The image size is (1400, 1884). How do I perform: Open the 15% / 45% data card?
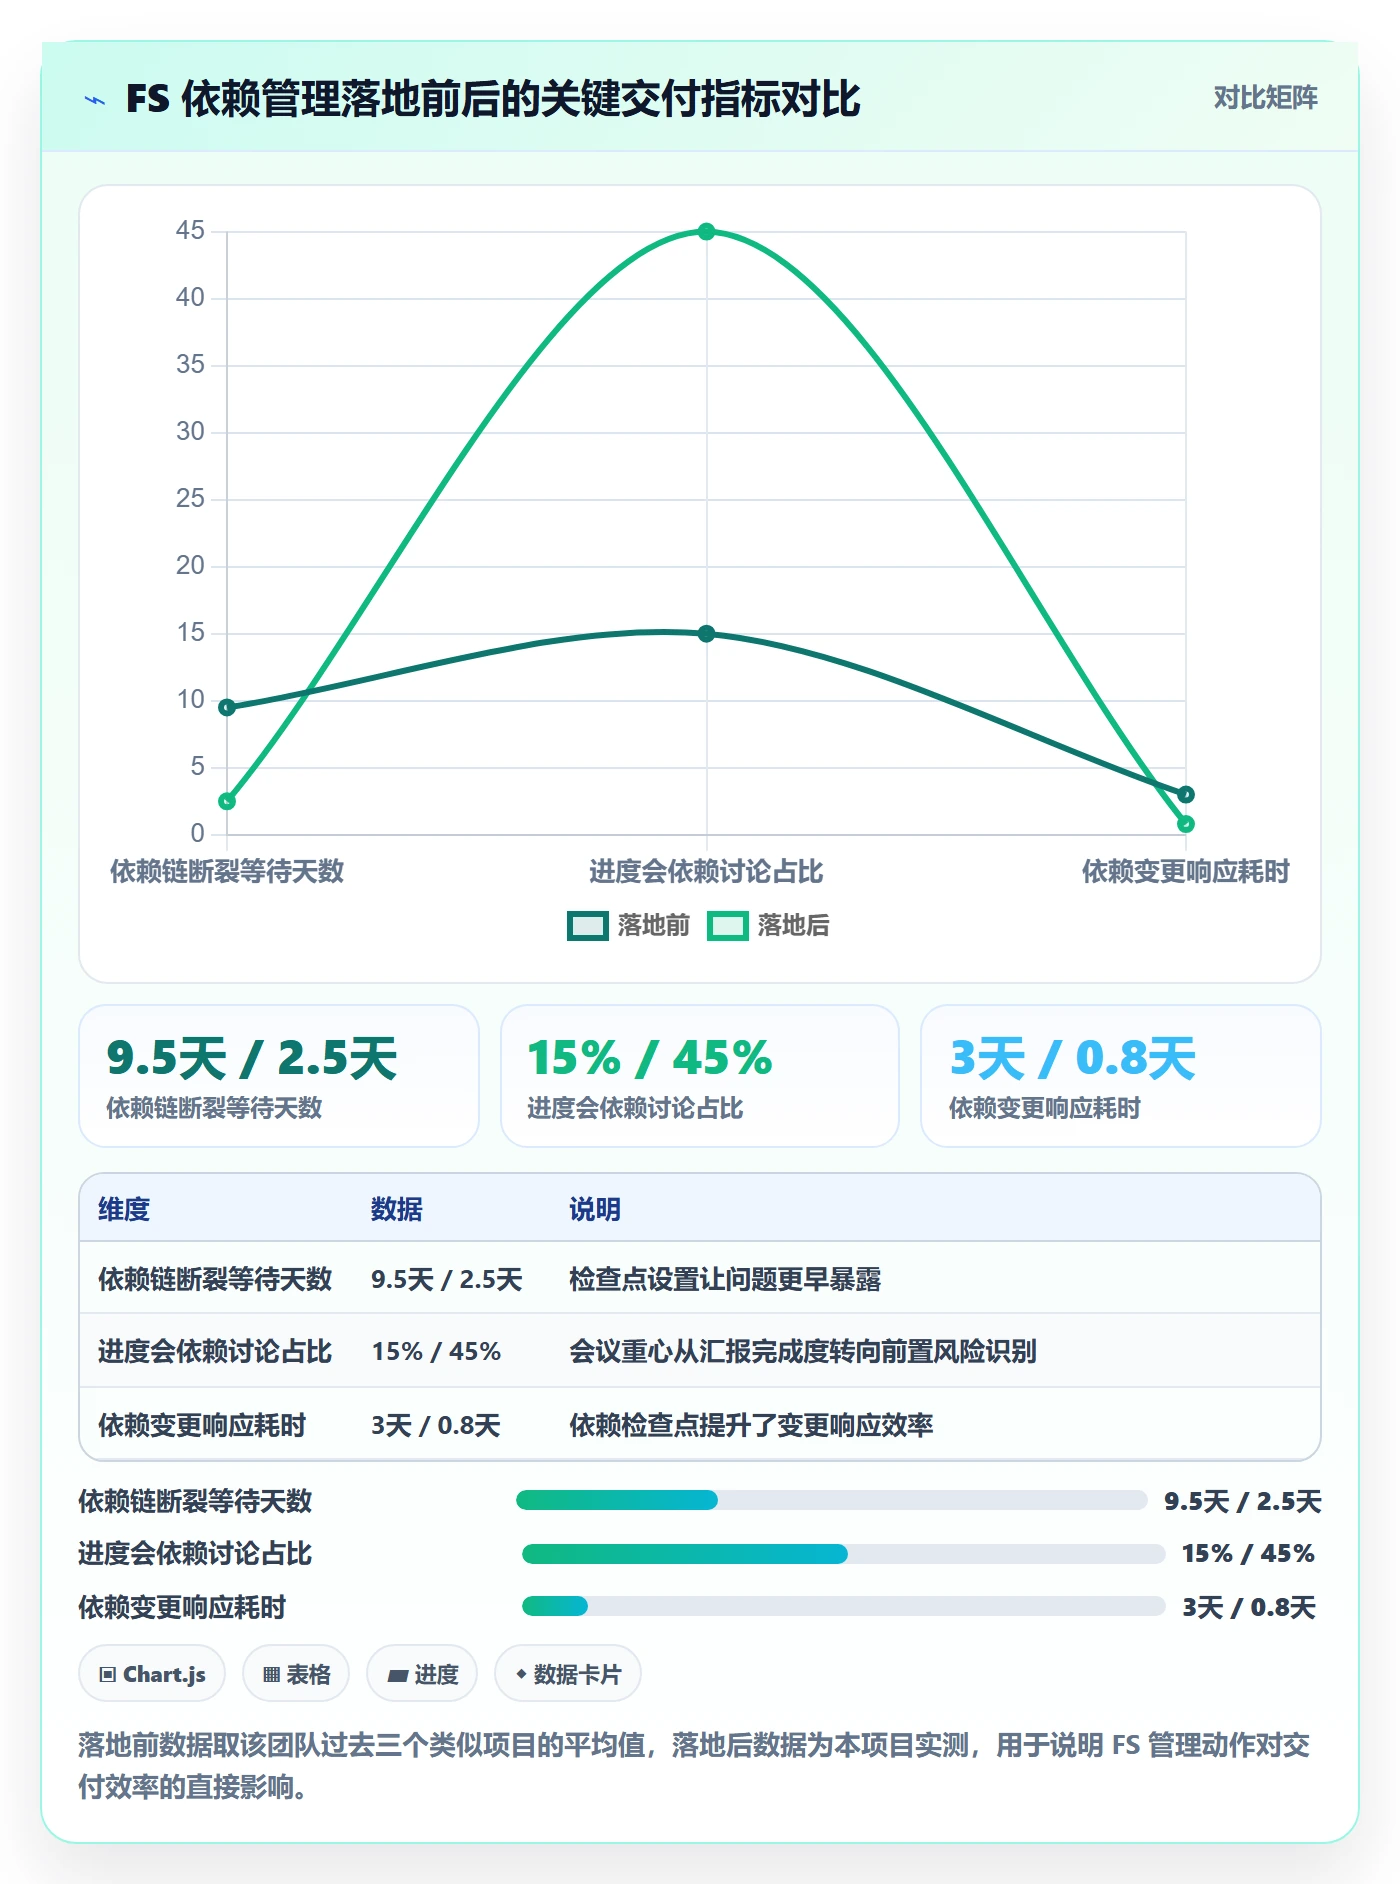point(700,1076)
